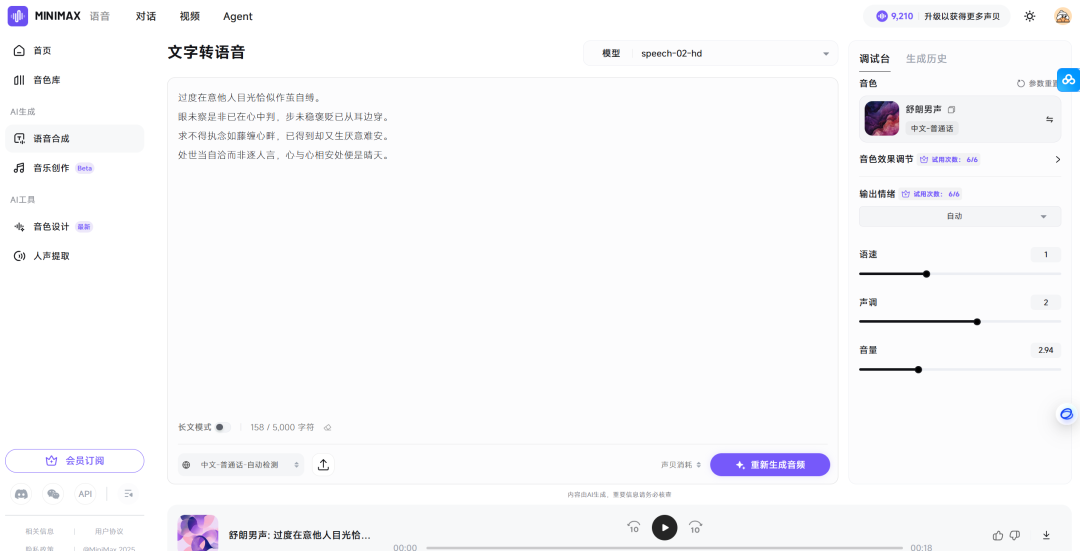Adjust the 语速 speed slider
This screenshot has width=1080, height=551.
click(x=959, y=273)
